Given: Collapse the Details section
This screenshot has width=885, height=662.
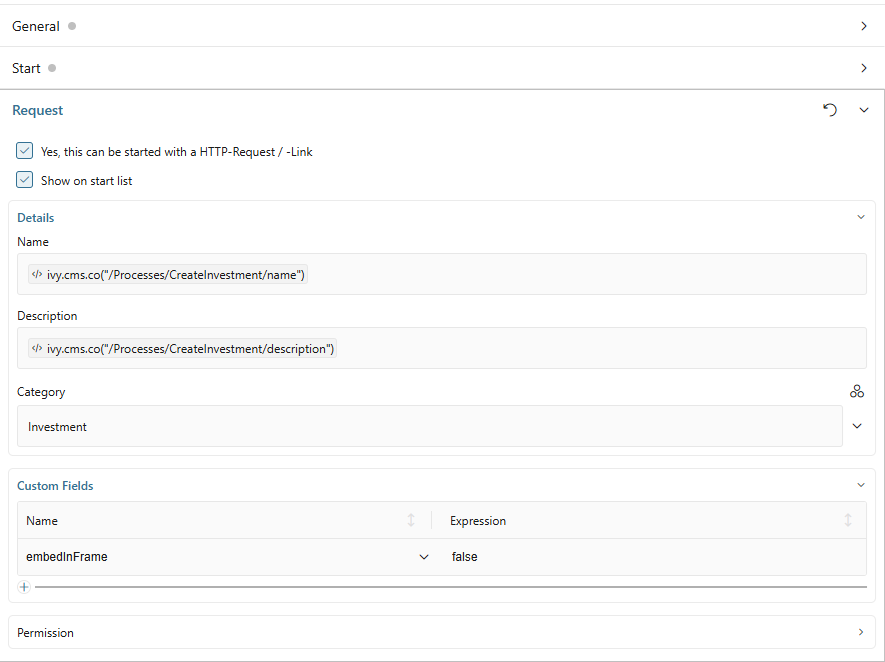Looking at the screenshot, I should point(860,217).
